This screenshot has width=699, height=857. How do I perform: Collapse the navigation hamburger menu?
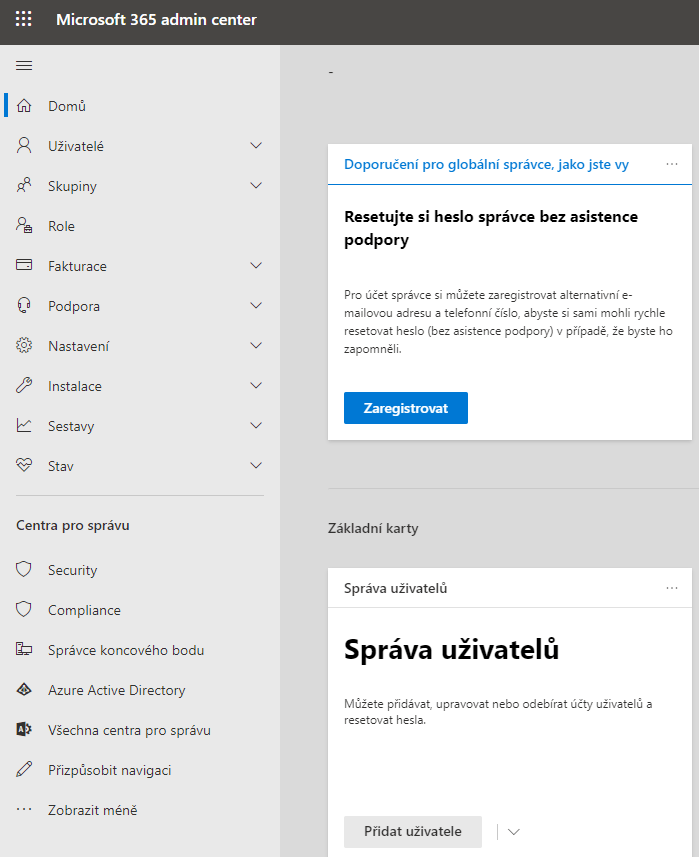[25, 66]
